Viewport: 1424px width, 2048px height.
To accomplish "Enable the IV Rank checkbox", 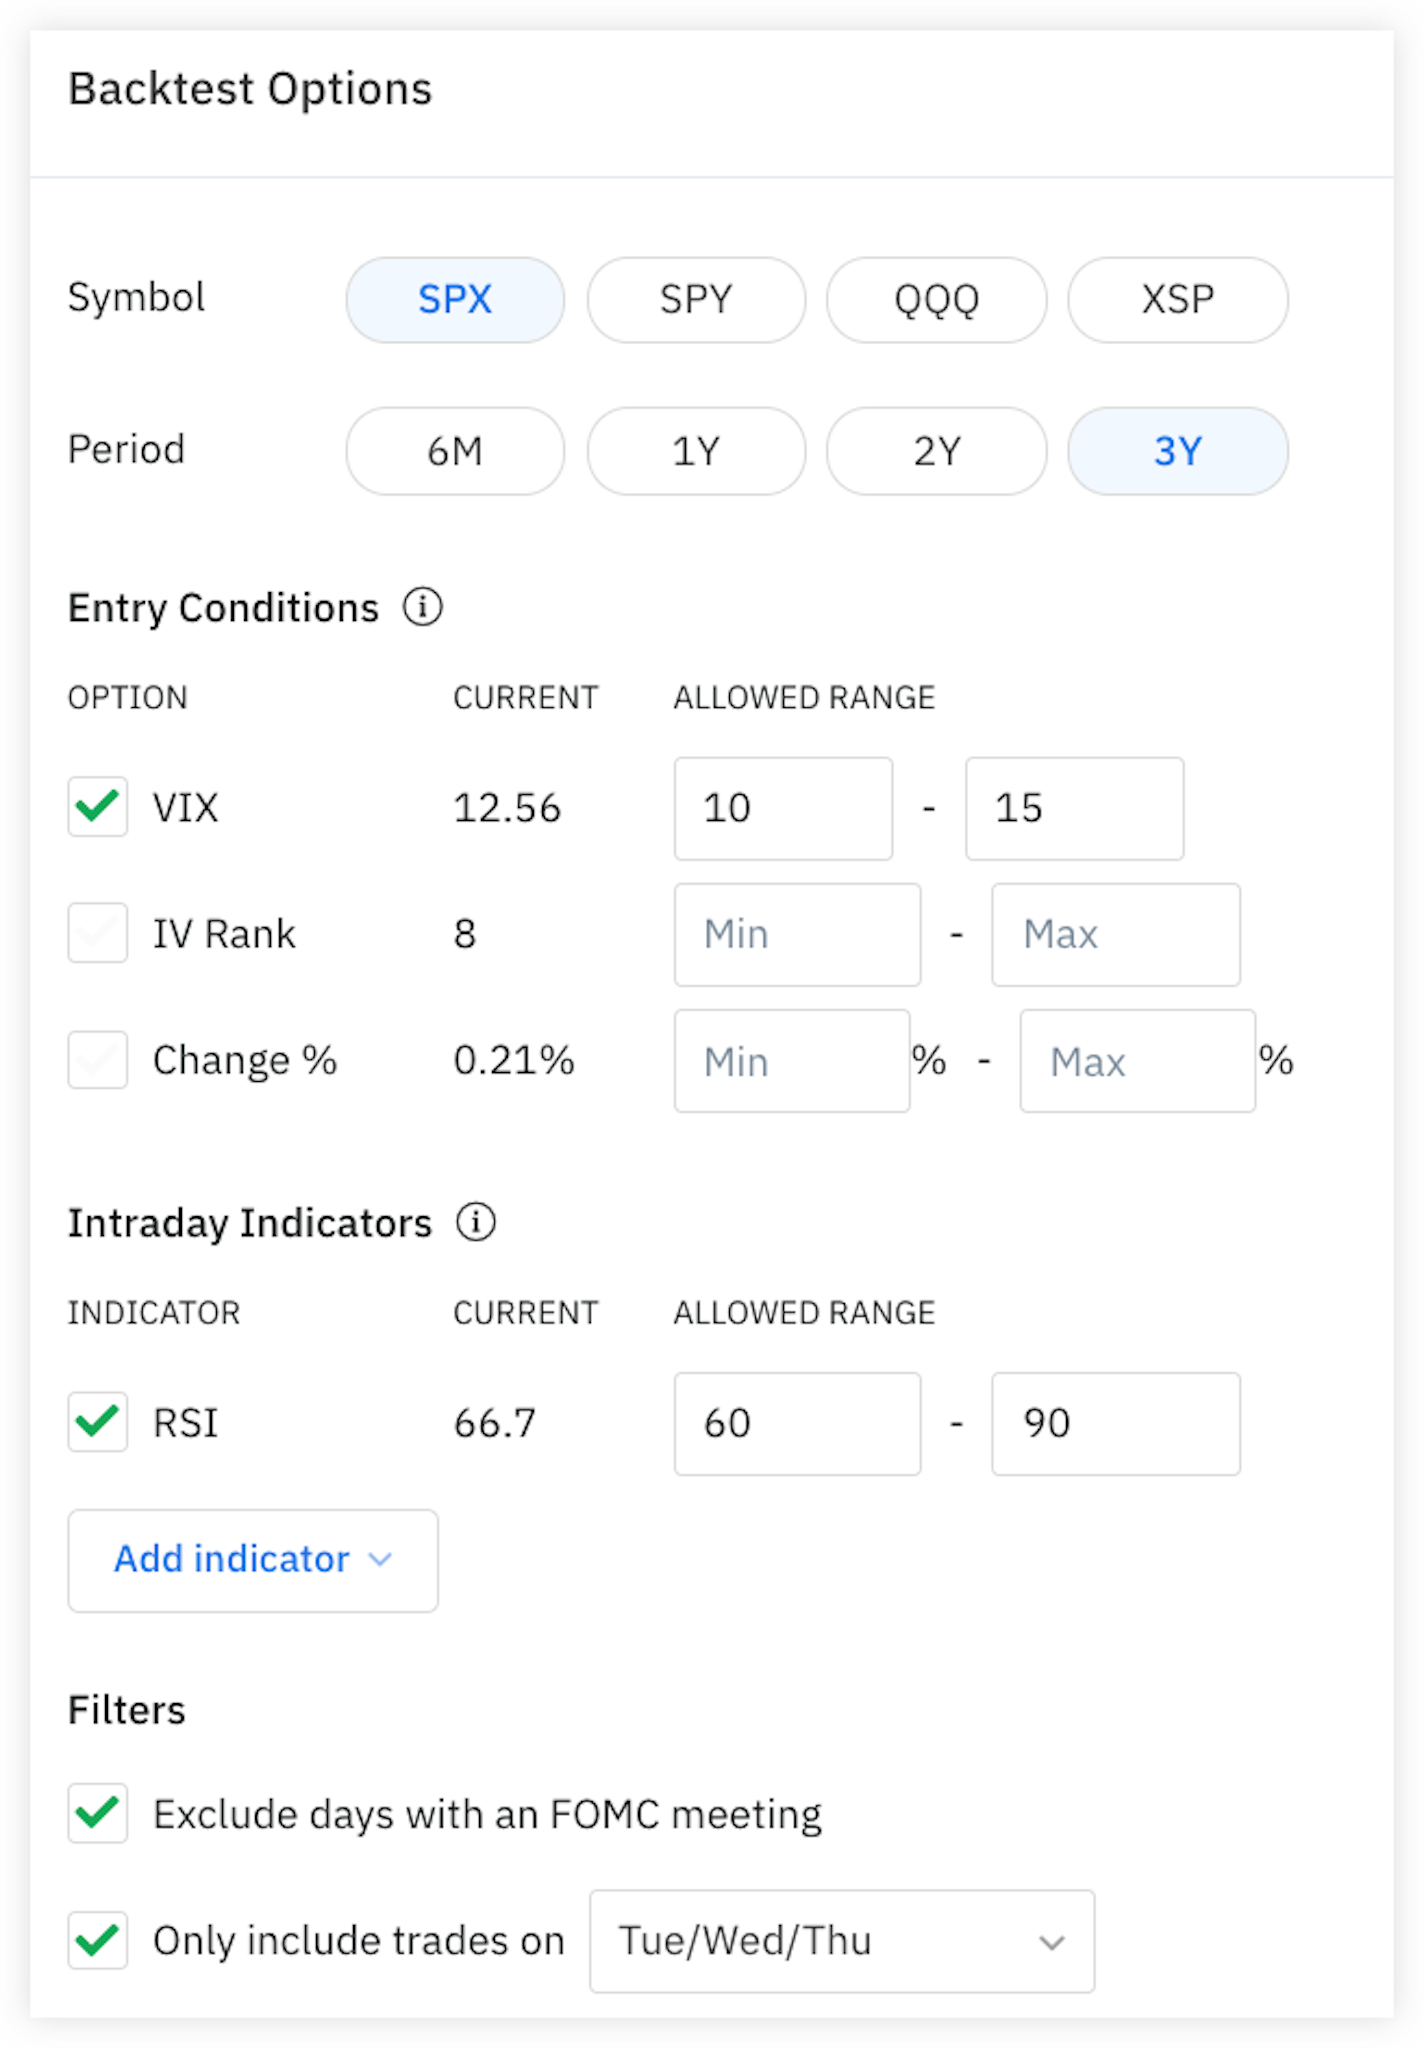I will pyautogui.click(x=98, y=933).
